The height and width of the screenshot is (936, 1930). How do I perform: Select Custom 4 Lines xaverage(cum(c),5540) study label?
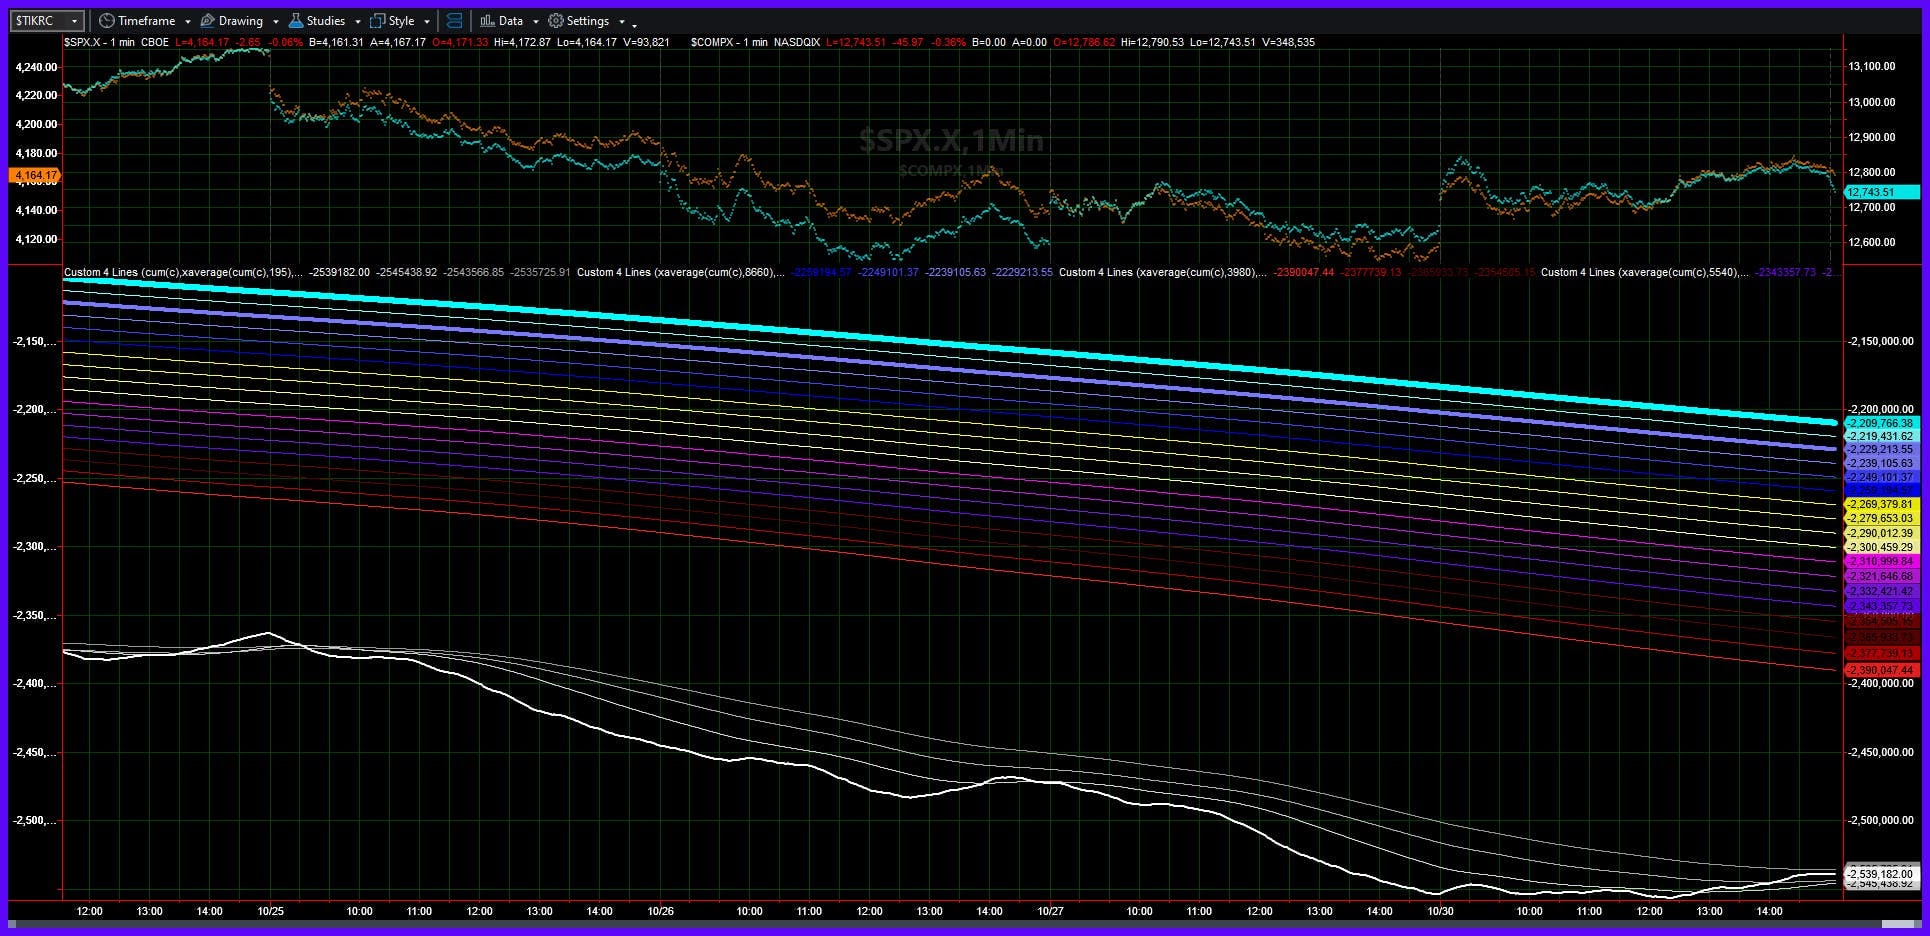click(x=1645, y=272)
